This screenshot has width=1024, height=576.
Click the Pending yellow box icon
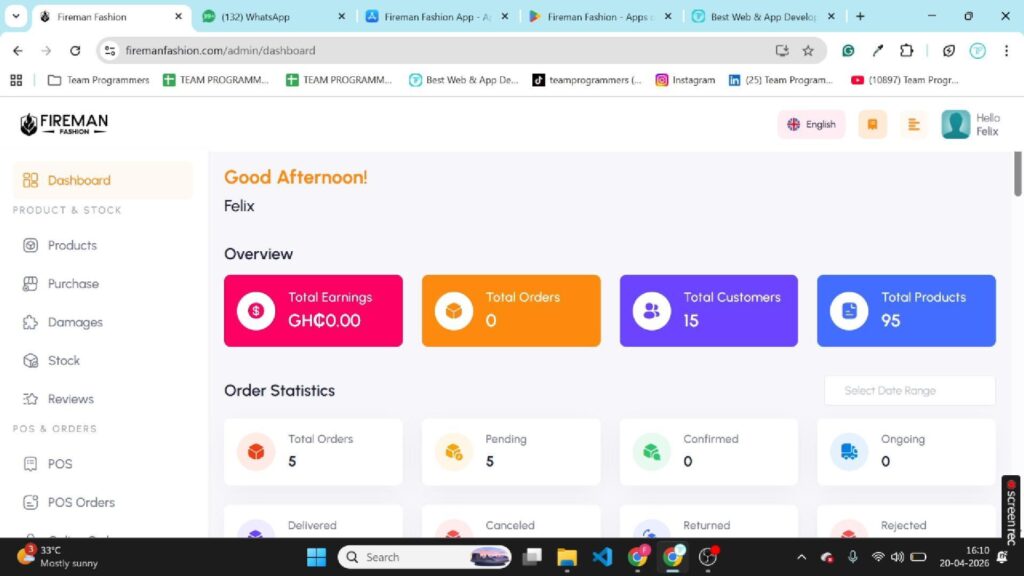(453, 451)
